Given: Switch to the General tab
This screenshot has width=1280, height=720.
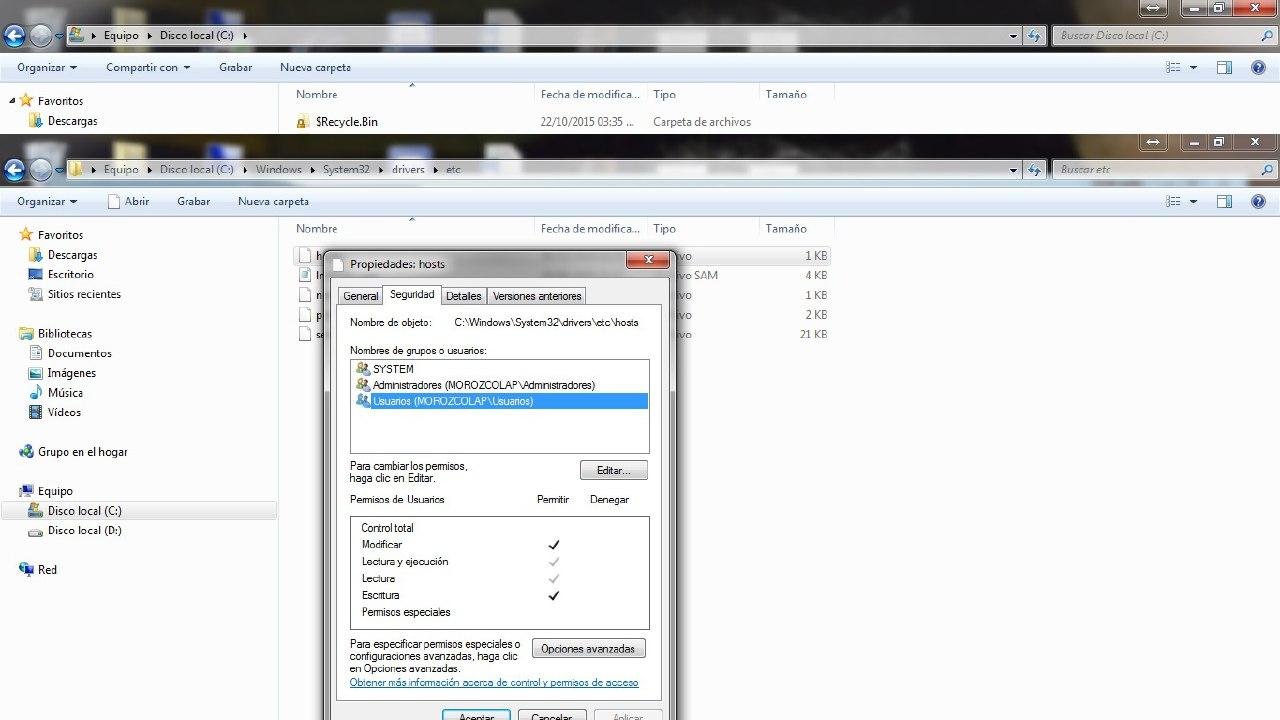Looking at the screenshot, I should pos(360,296).
